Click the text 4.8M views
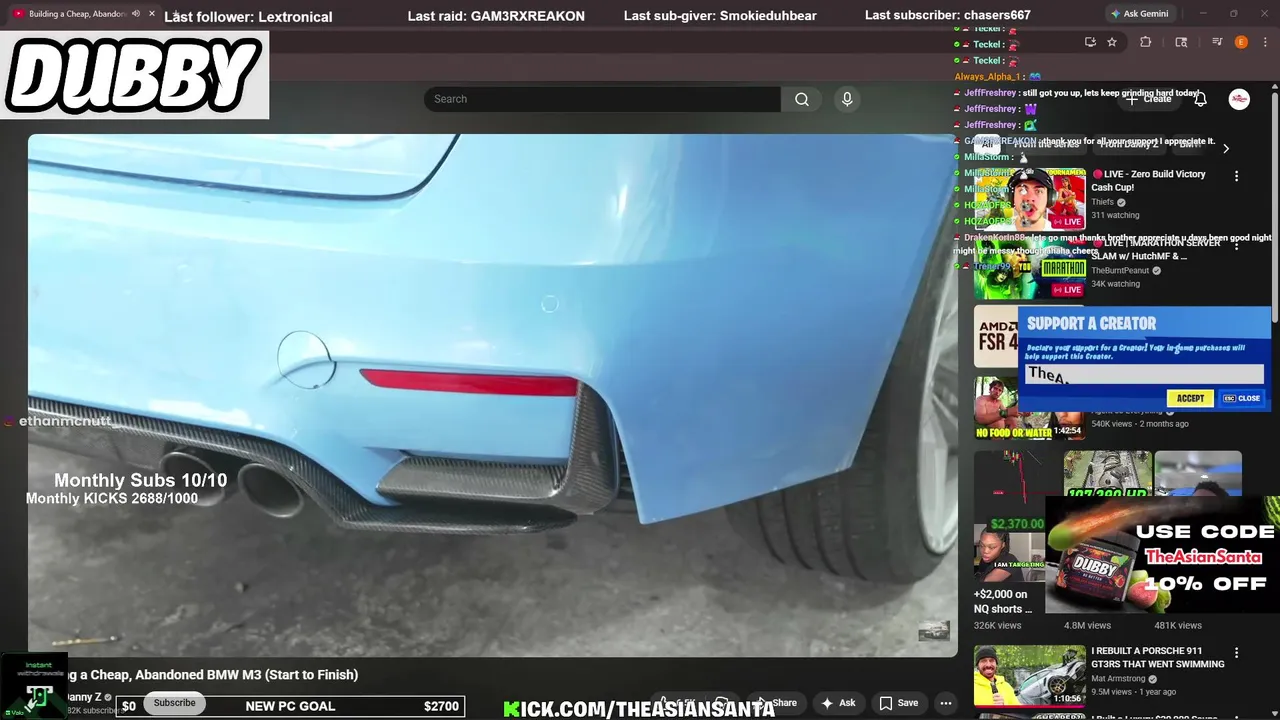The width and height of the screenshot is (1280, 720). (x=1088, y=625)
